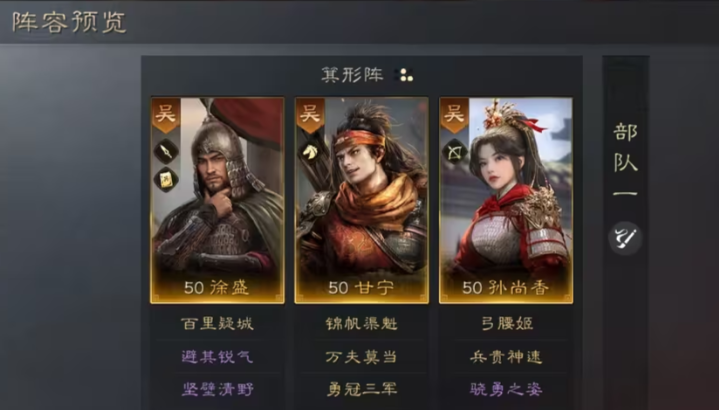Click the edit brush icon under 部队一
This screenshot has width=719, height=410.
625,238
